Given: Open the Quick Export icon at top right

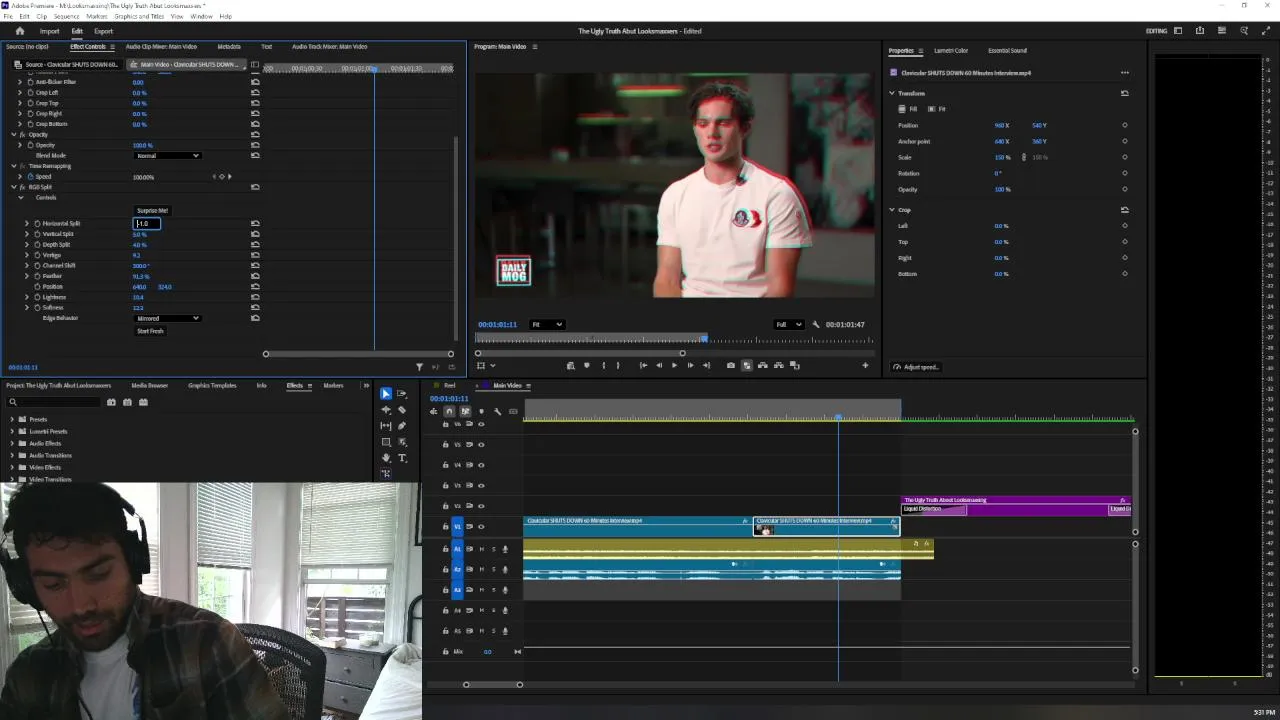Looking at the screenshot, I should coord(1200,31).
